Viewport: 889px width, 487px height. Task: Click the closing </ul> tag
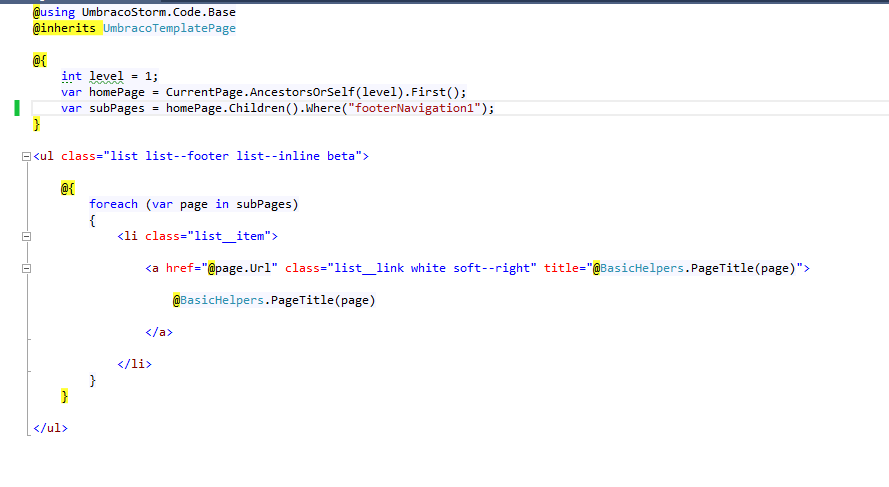tap(50, 428)
